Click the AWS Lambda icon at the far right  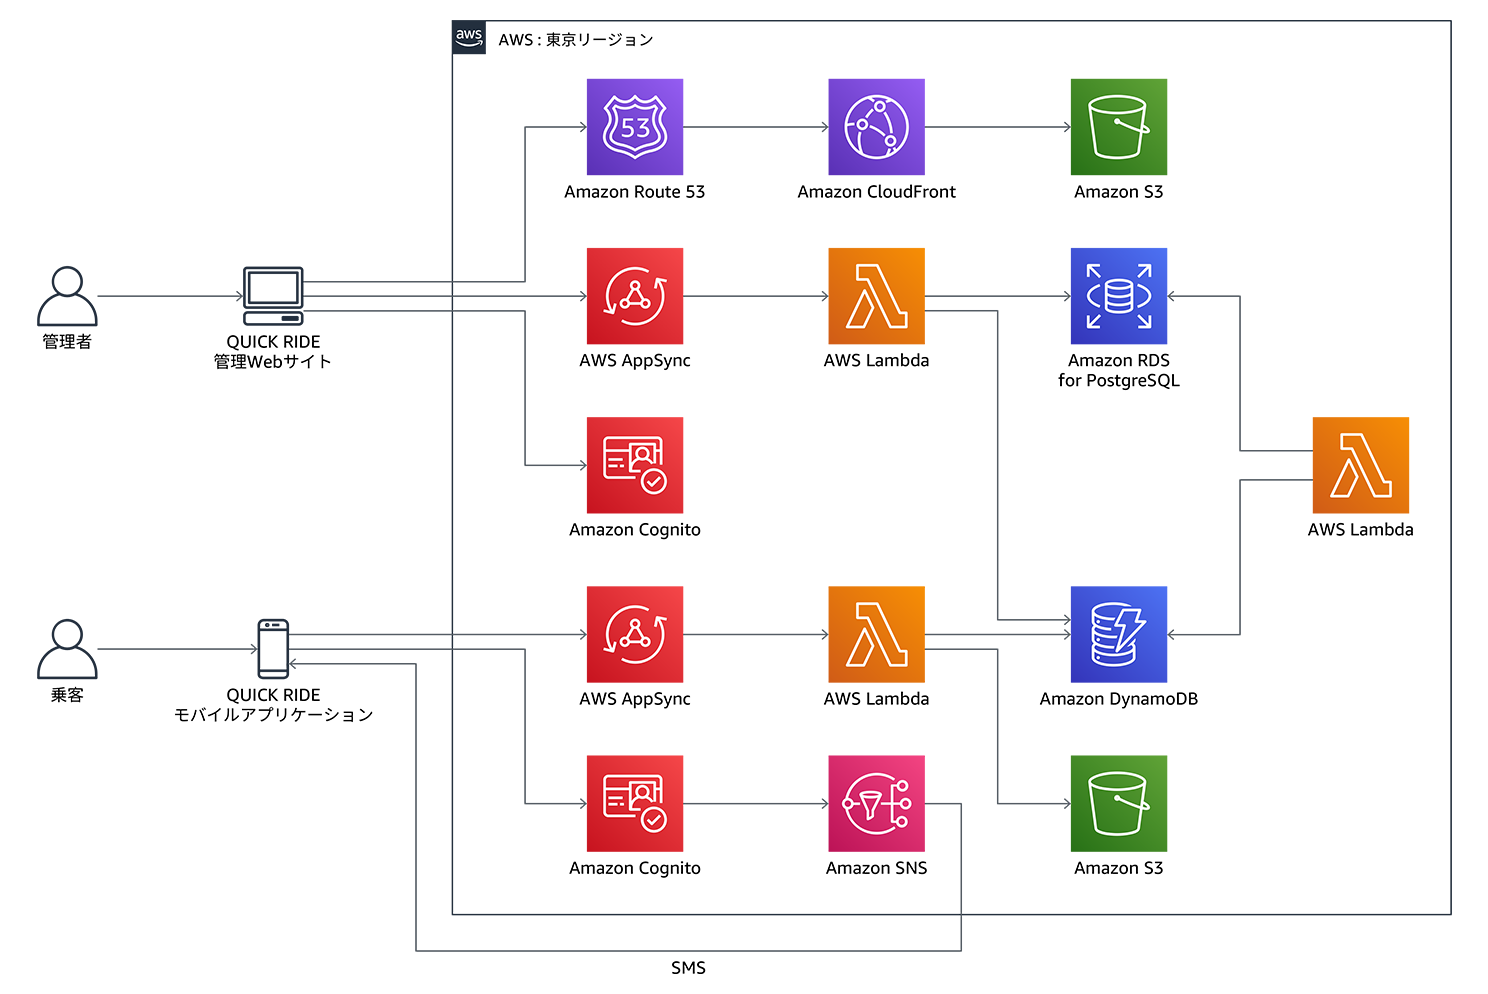pyautogui.click(x=1360, y=465)
